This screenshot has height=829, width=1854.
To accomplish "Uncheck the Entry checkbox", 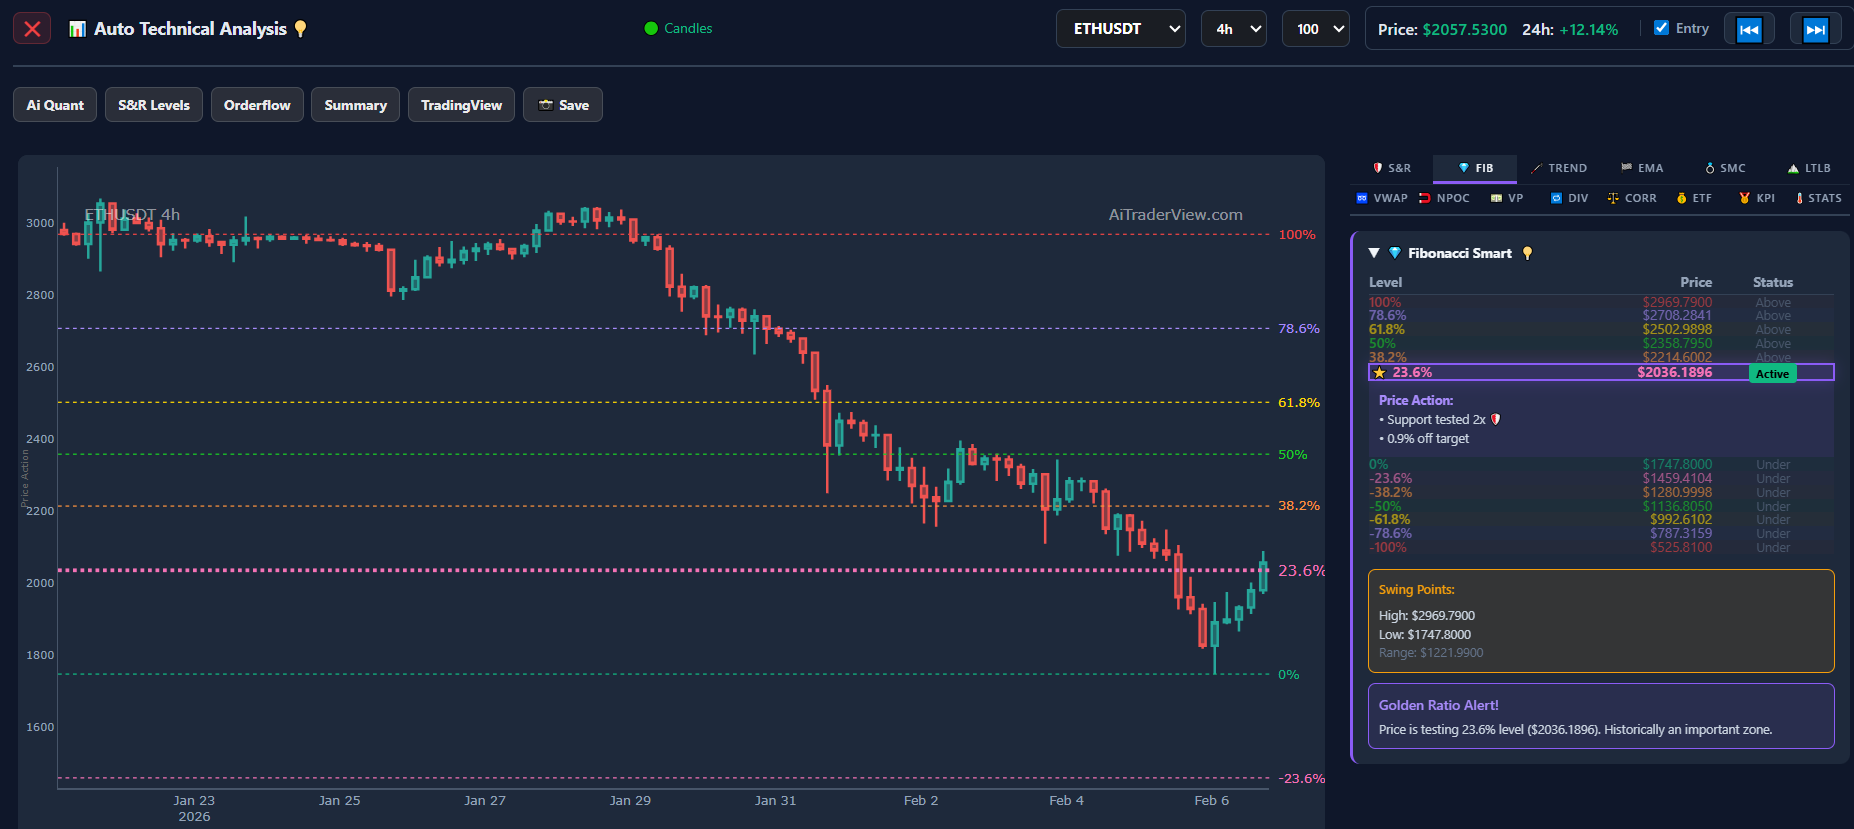I will (1661, 28).
